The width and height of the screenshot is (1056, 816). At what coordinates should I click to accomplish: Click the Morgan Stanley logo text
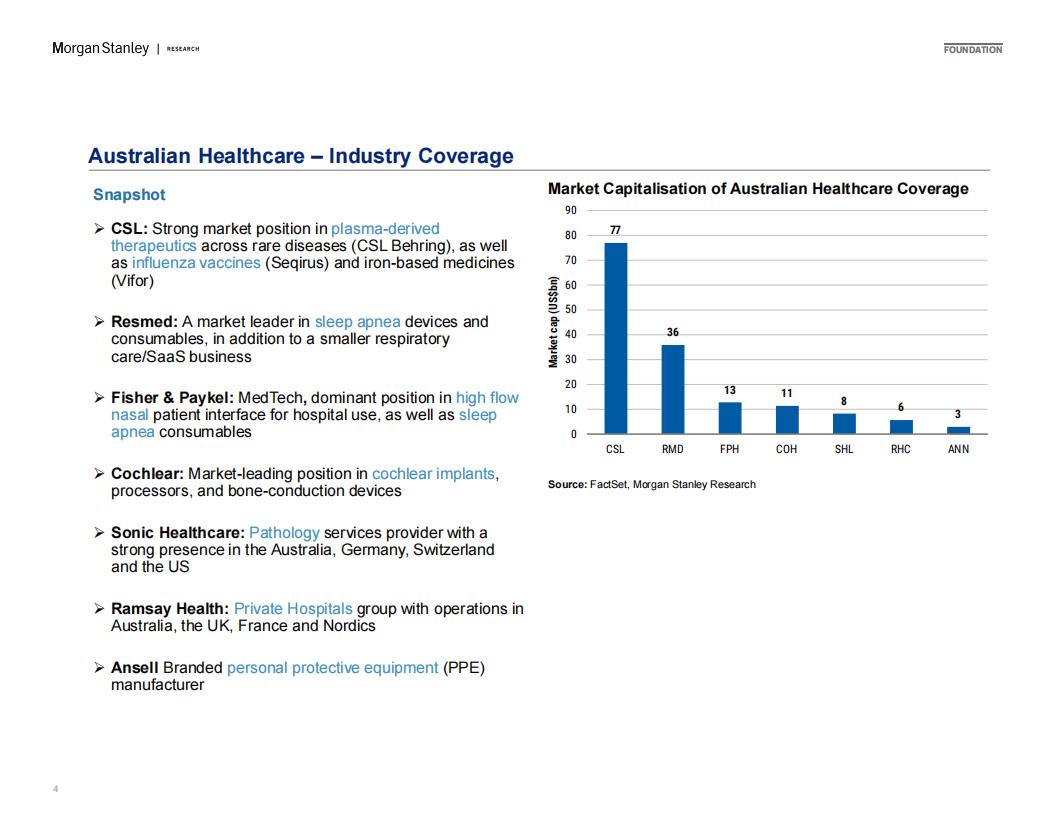point(100,48)
